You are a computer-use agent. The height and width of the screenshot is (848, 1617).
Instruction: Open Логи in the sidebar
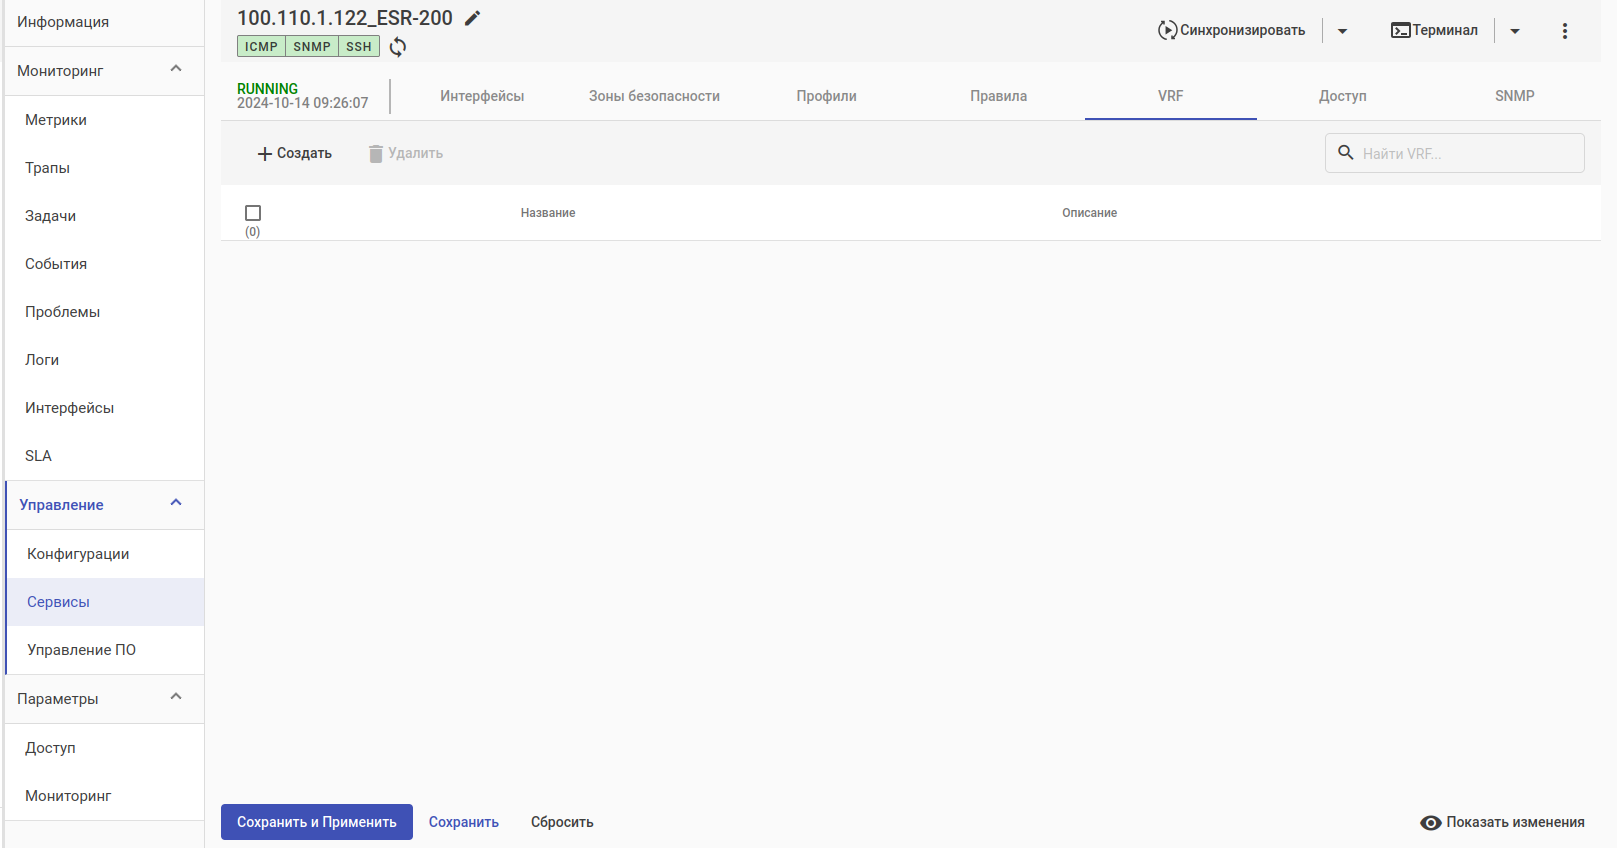pyautogui.click(x=104, y=360)
